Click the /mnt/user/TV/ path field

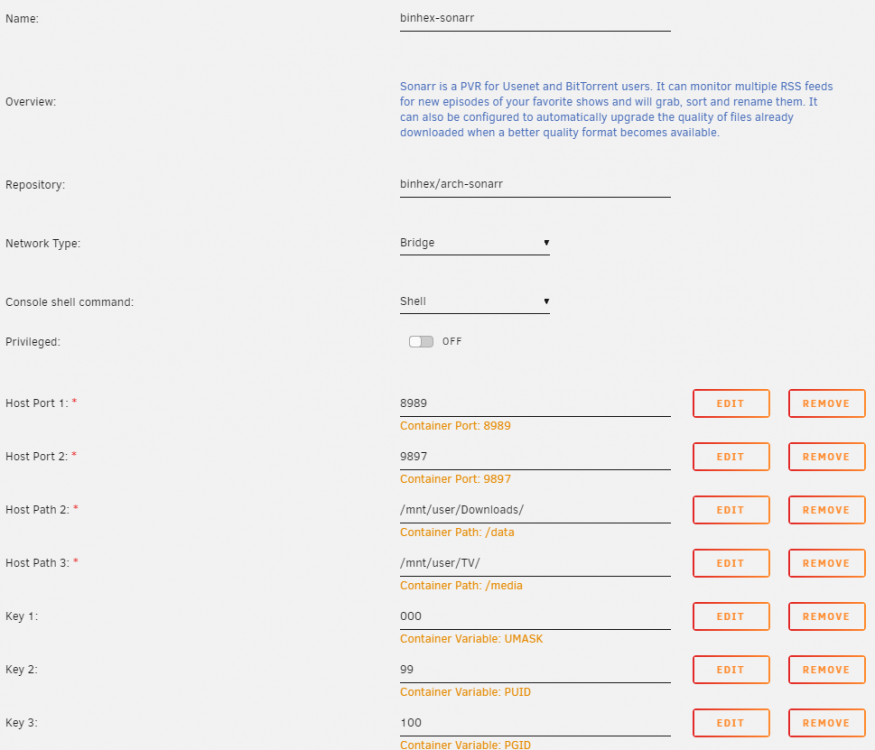click(535, 564)
